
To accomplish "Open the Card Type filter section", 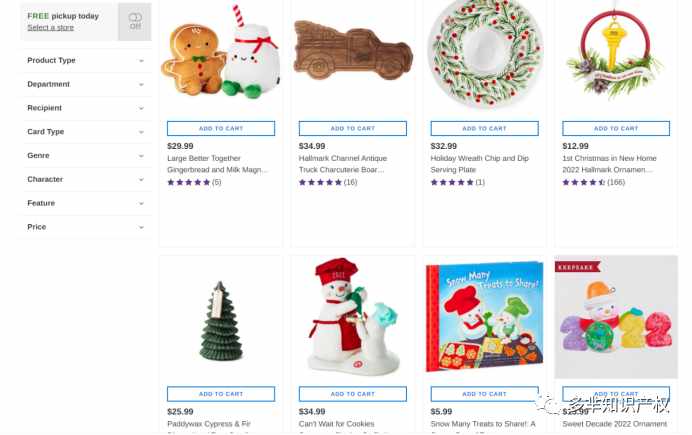I will [85, 132].
